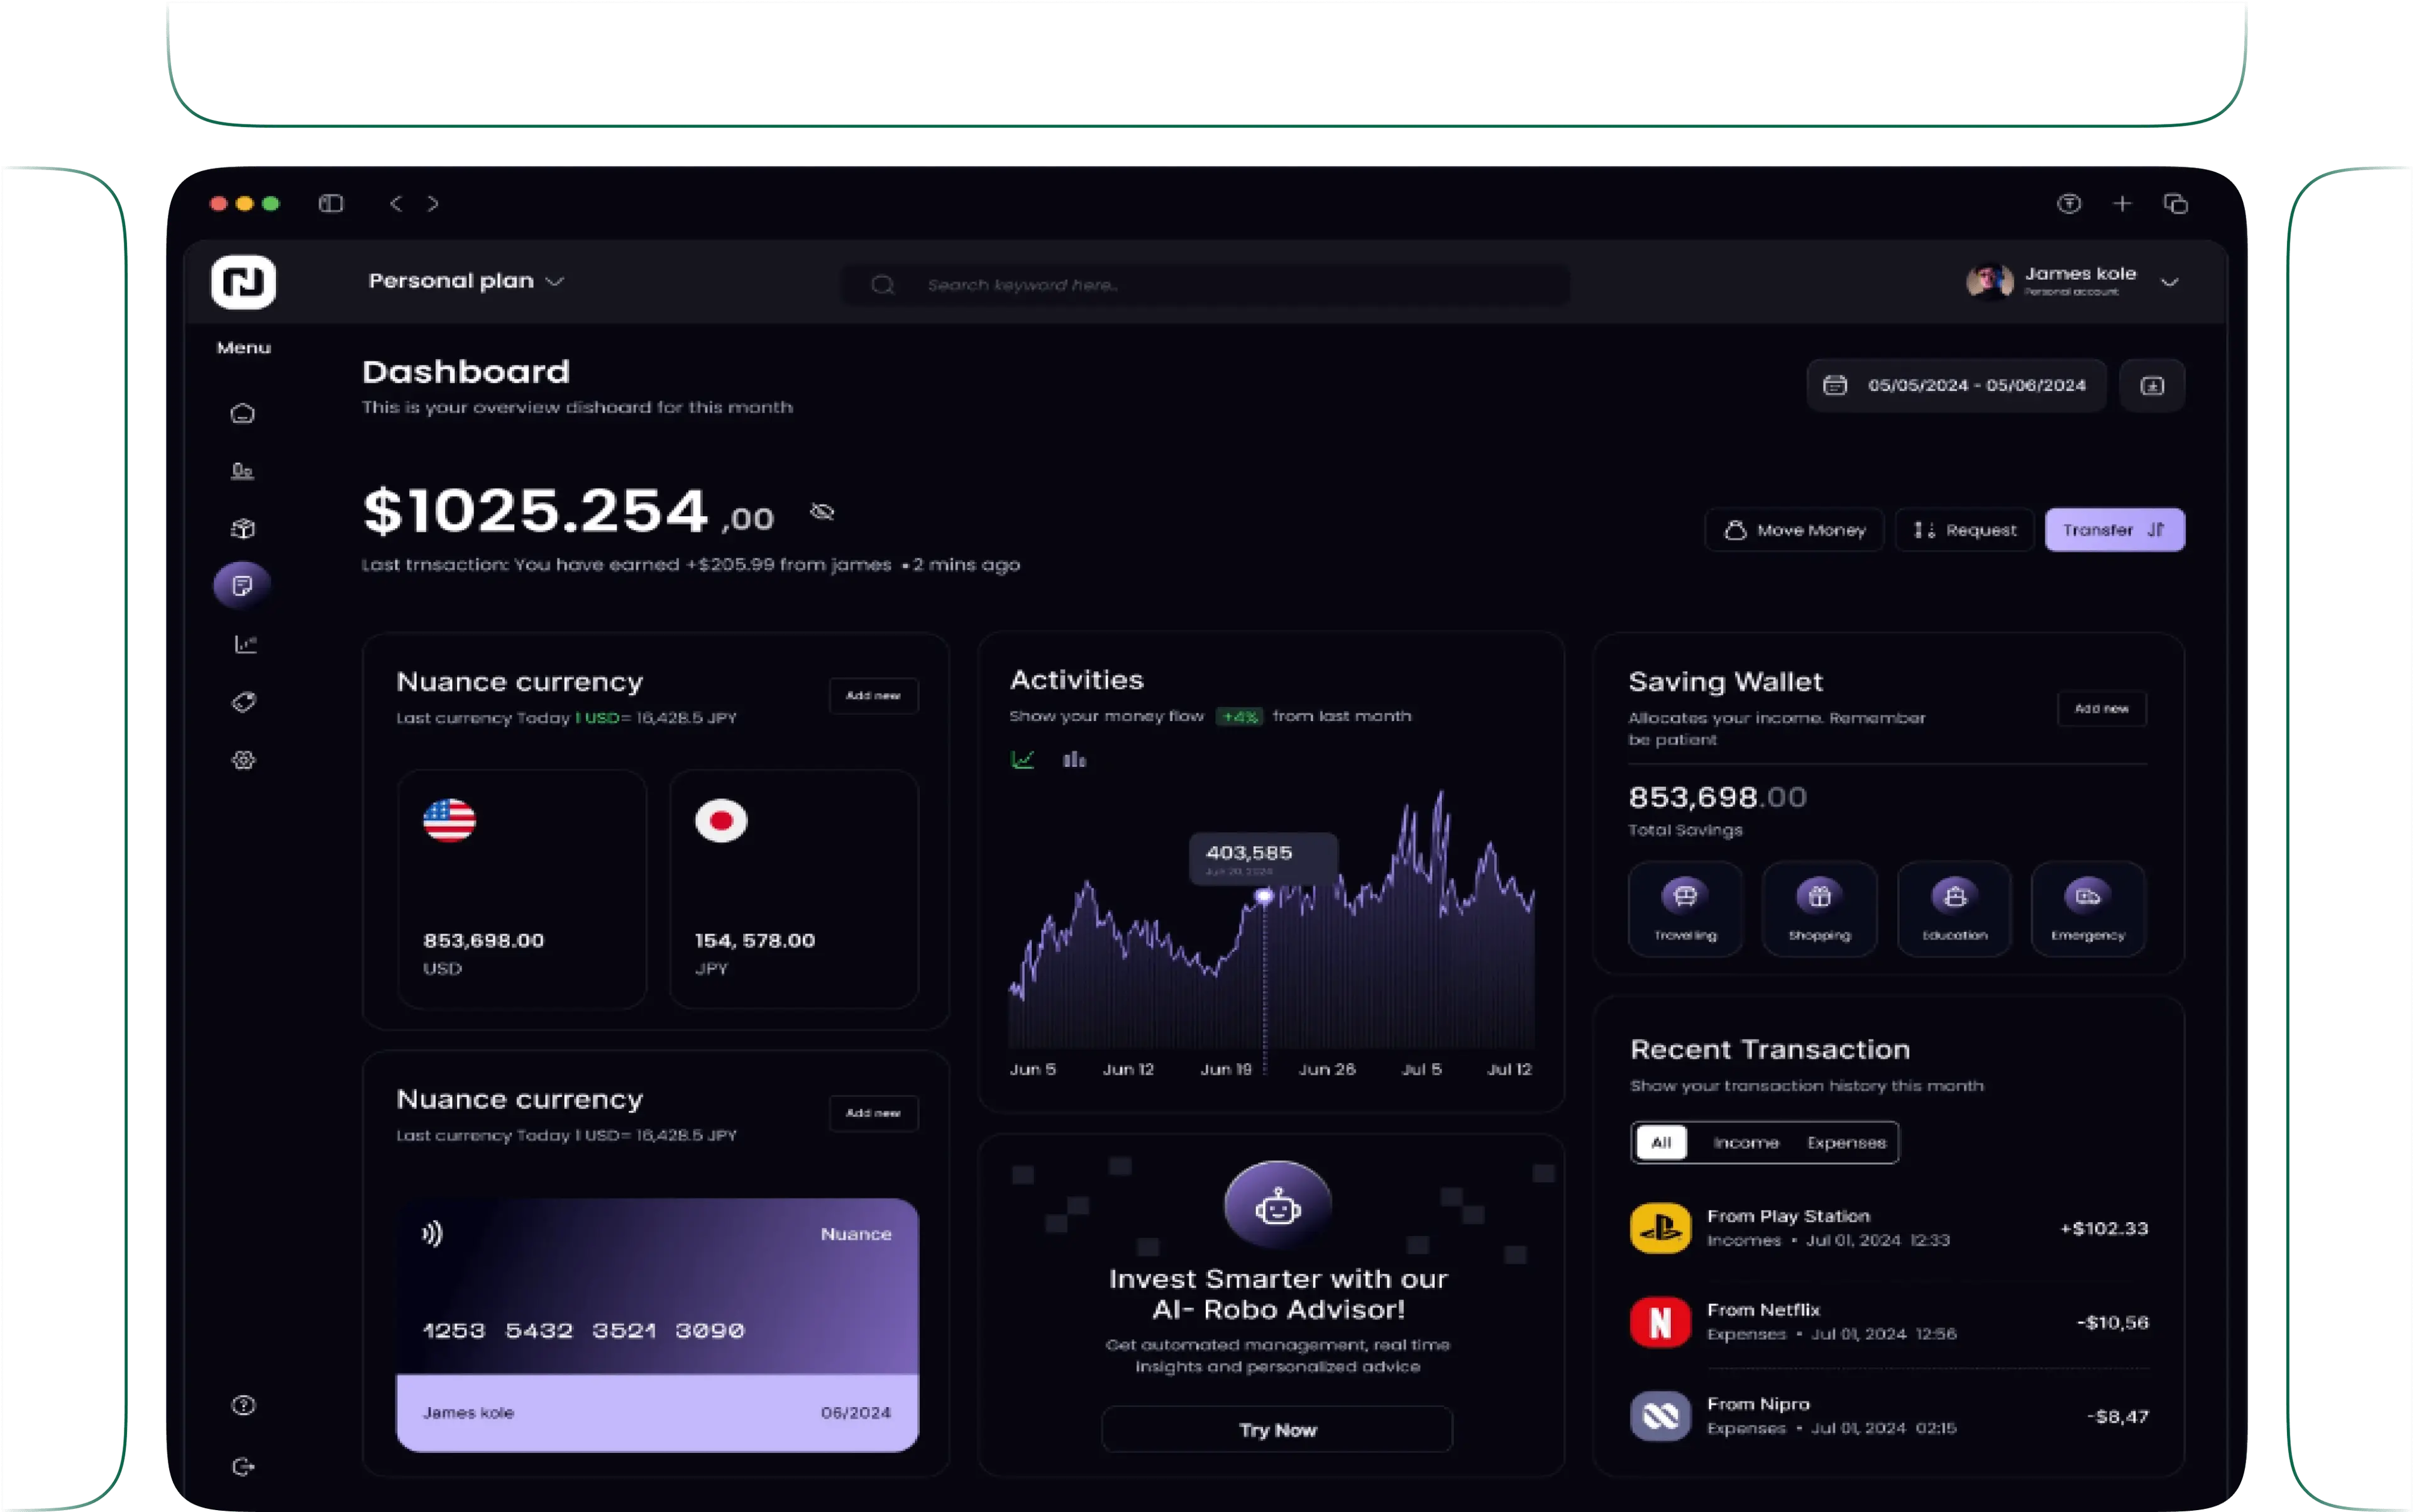Click the Jun 26 chart axis label

point(1326,1069)
